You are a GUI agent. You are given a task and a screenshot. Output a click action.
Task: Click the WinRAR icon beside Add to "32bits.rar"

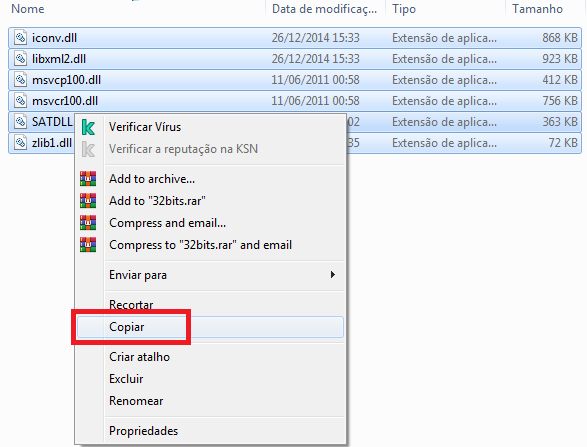point(88,201)
